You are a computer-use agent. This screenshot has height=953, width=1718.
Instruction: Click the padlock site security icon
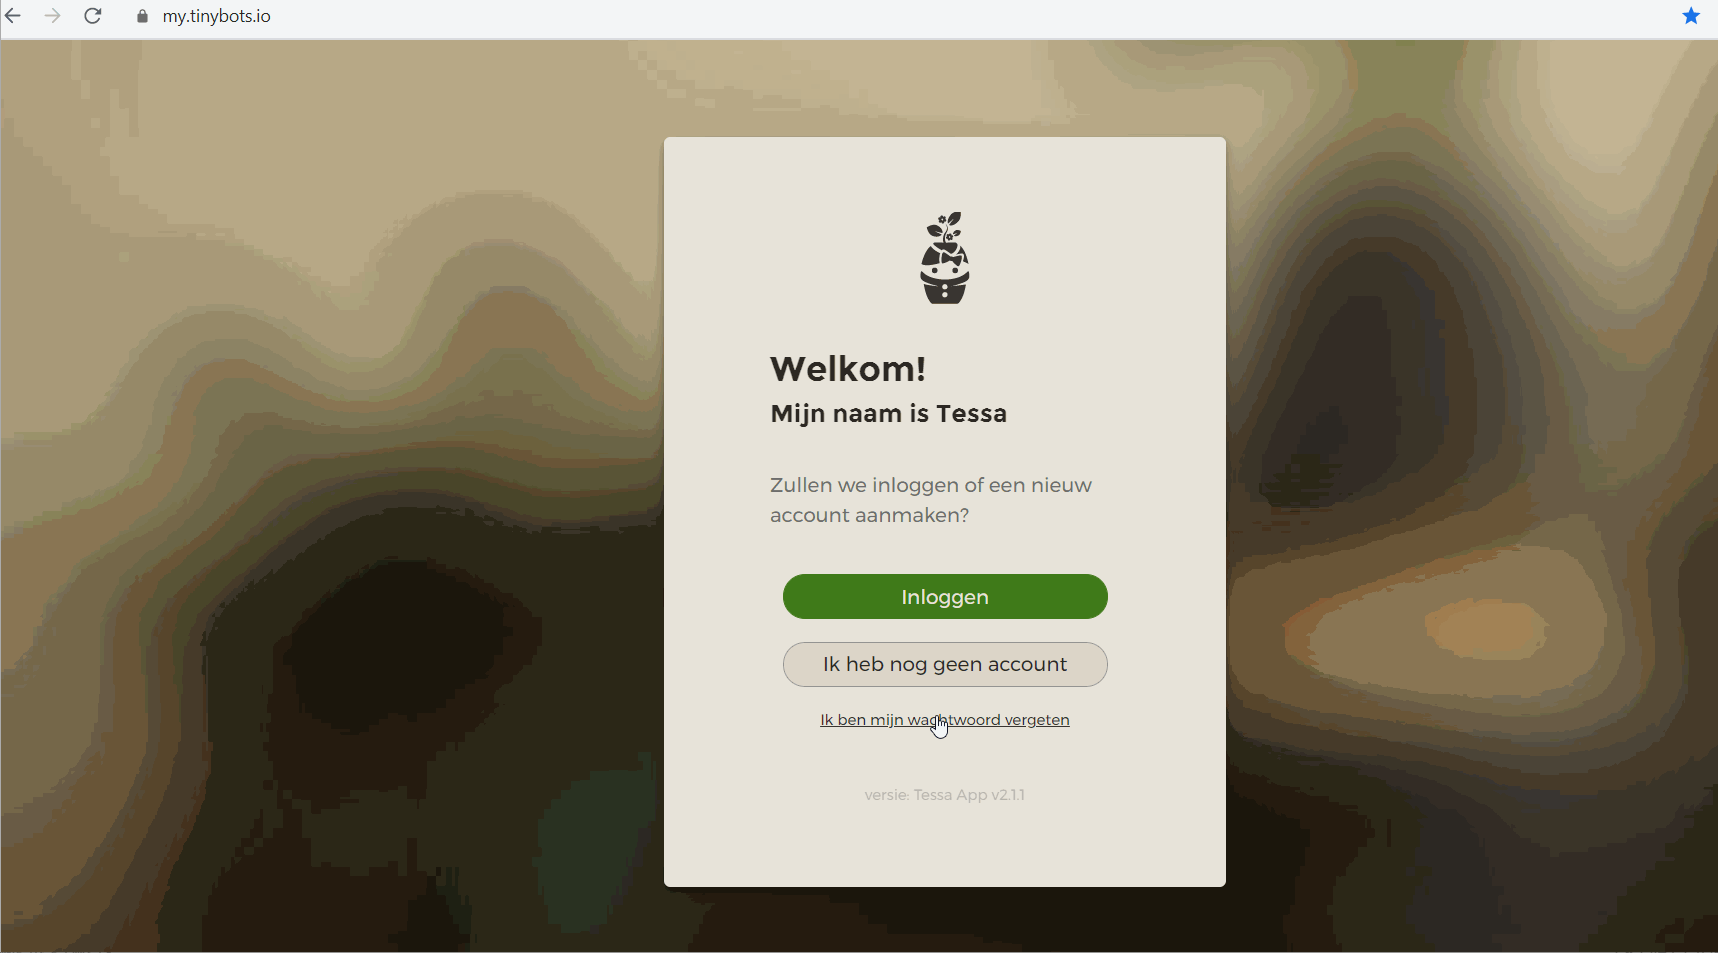coord(142,16)
